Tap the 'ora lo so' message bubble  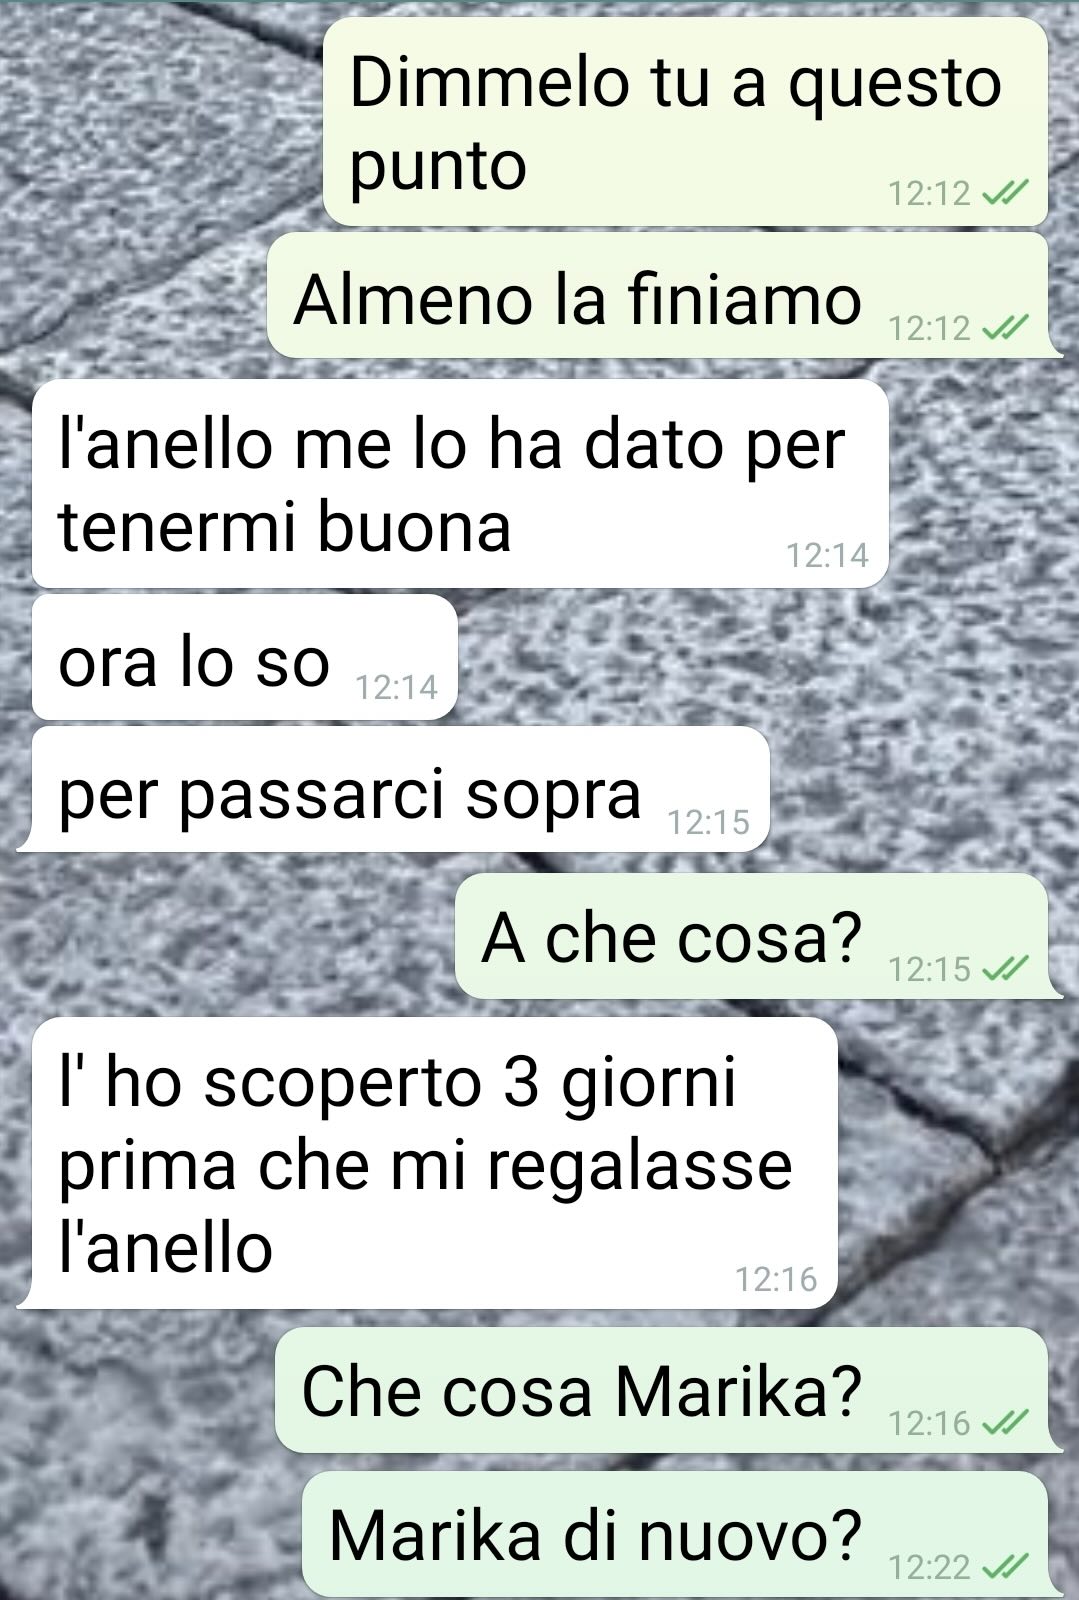pyautogui.click(x=244, y=657)
